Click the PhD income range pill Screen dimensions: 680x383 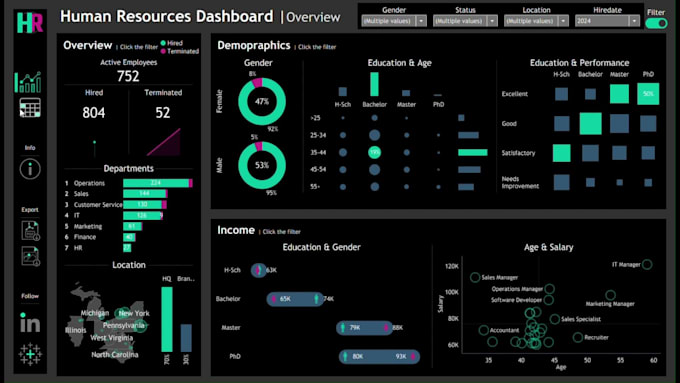(x=379, y=356)
